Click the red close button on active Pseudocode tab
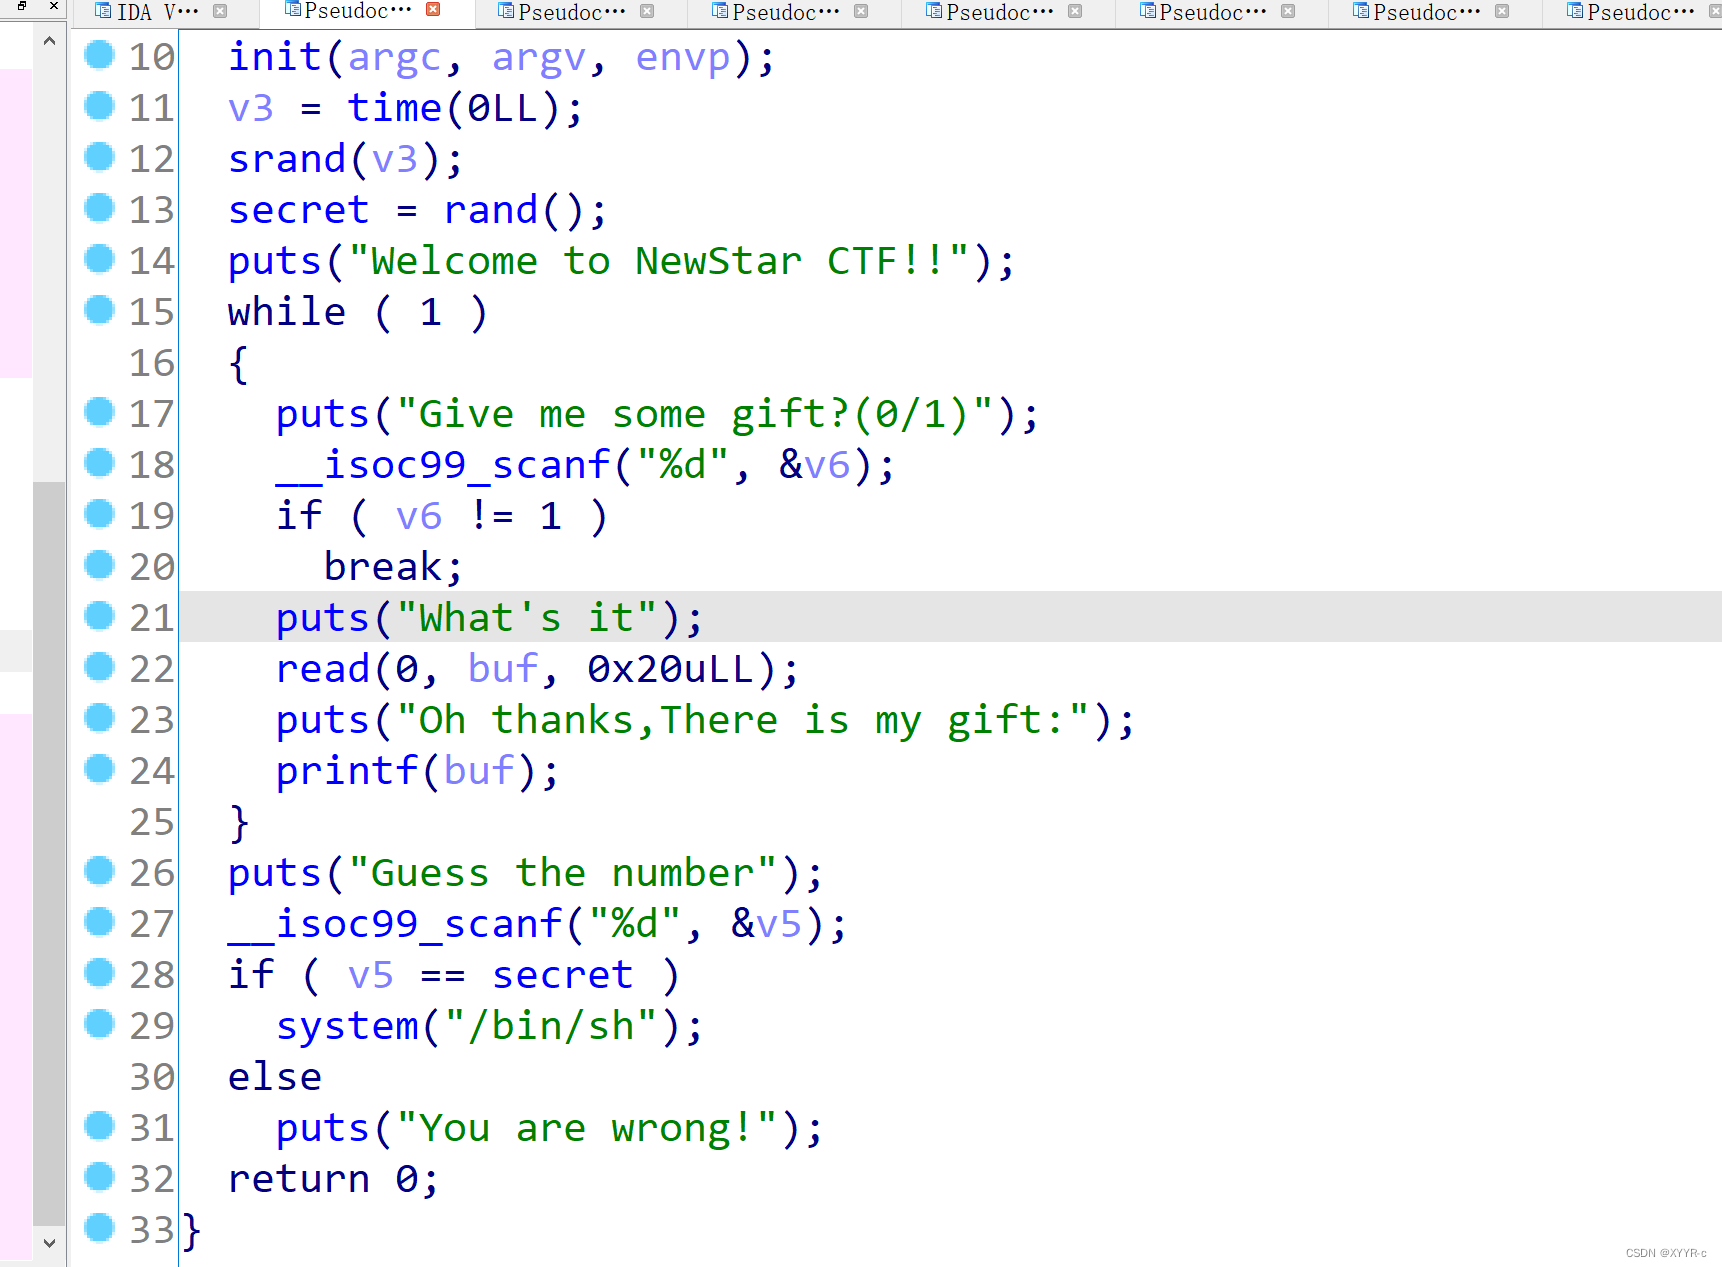The width and height of the screenshot is (1722, 1267). tap(433, 10)
